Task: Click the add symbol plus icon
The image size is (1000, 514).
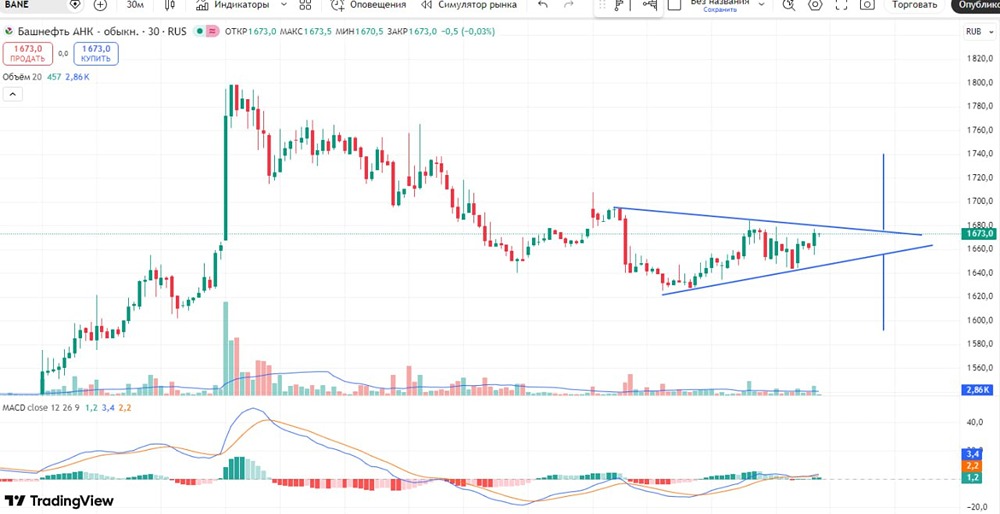Action: point(100,4)
